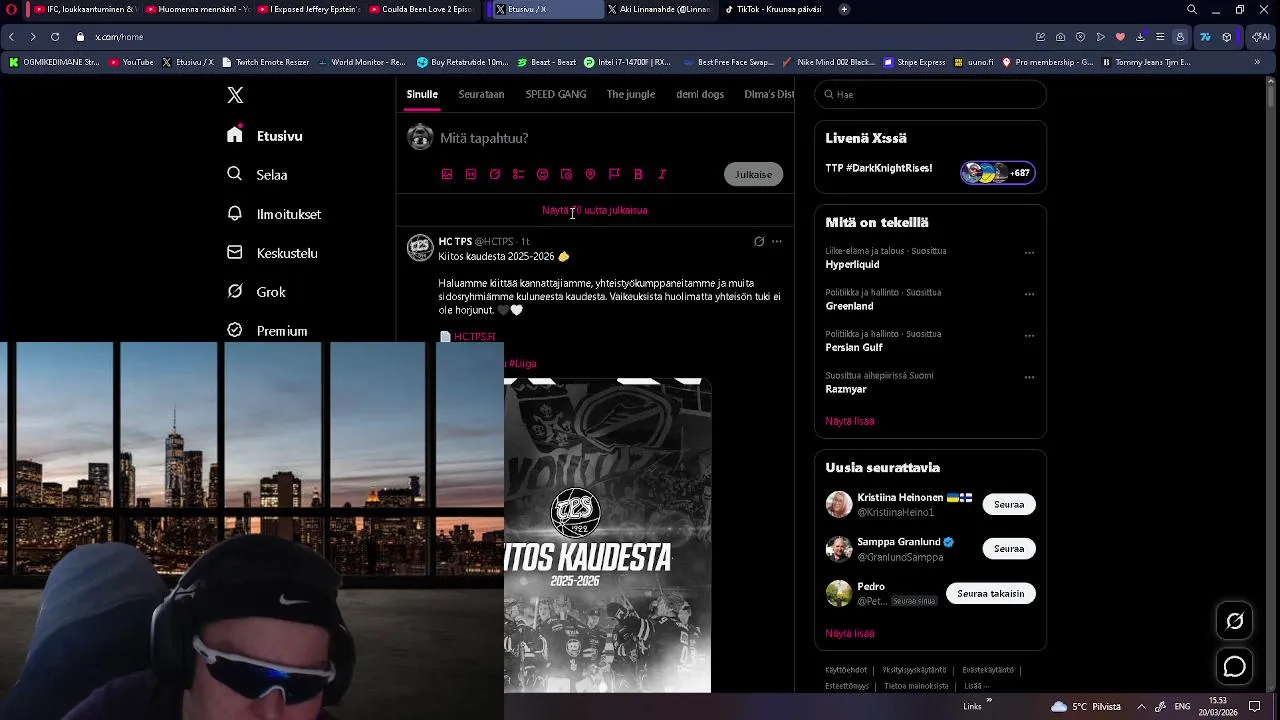Image resolution: width=1280 pixels, height=720 pixels.
Task: Switch to the Sinulle tab
Action: point(422,94)
